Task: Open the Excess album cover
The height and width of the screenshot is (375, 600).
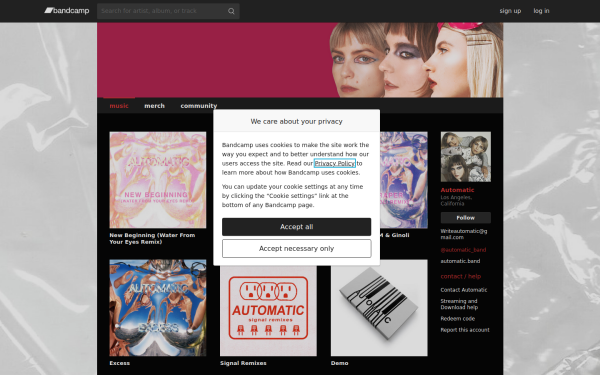Action: (158, 308)
